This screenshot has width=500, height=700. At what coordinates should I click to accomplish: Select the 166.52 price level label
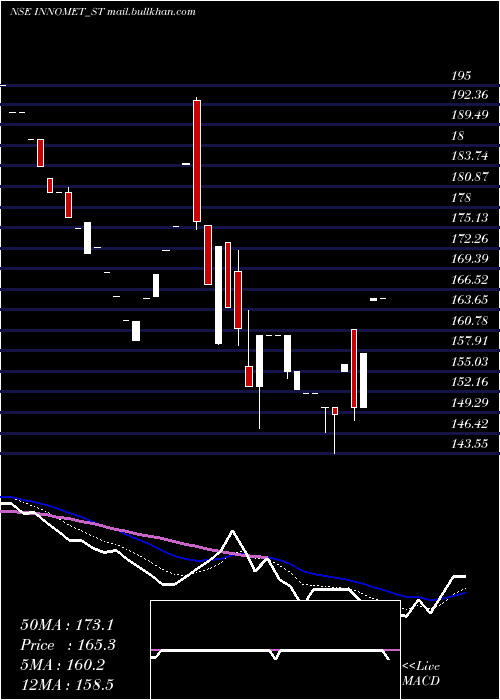click(x=470, y=279)
